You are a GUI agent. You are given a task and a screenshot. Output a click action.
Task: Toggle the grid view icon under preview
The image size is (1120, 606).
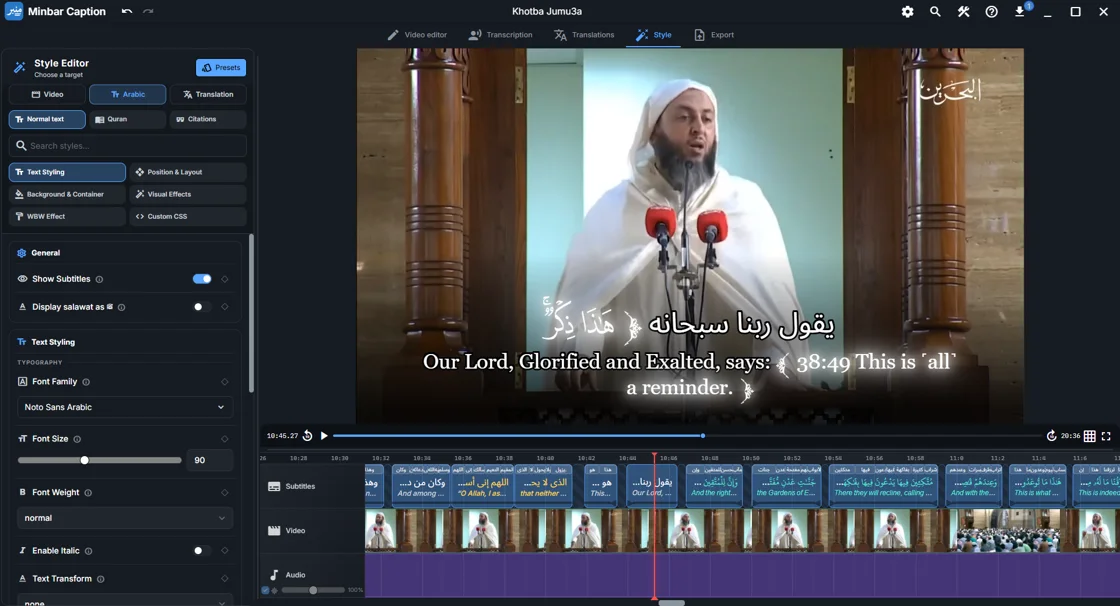pyautogui.click(x=1089, y=436)
